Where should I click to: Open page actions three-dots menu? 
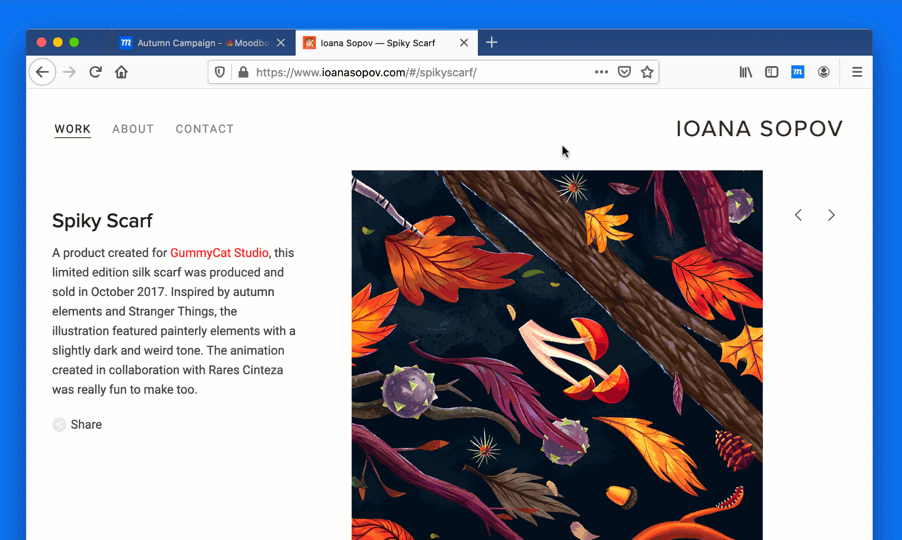pos(601,72)
